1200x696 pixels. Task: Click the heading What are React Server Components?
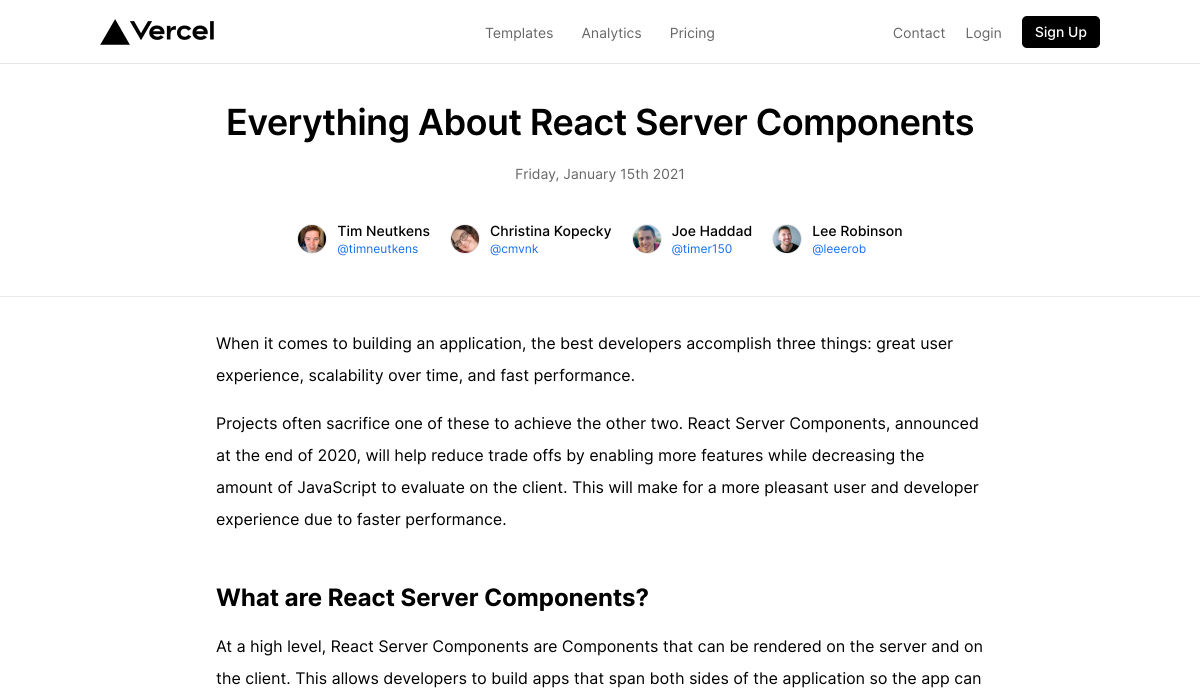[x=432, y=598]
